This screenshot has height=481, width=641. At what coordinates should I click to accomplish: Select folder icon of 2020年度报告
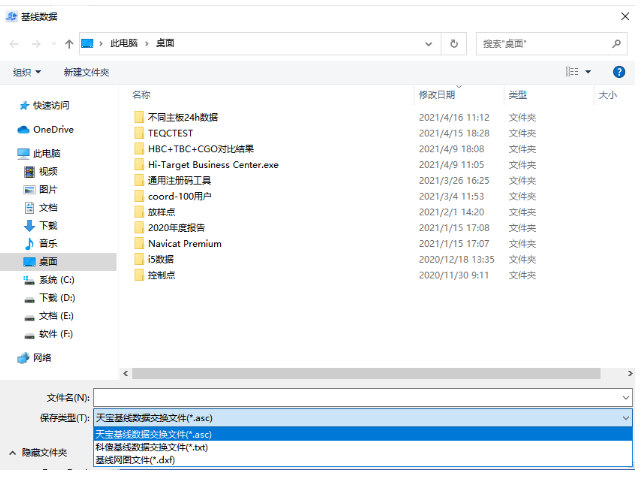[x=139, y=228]
